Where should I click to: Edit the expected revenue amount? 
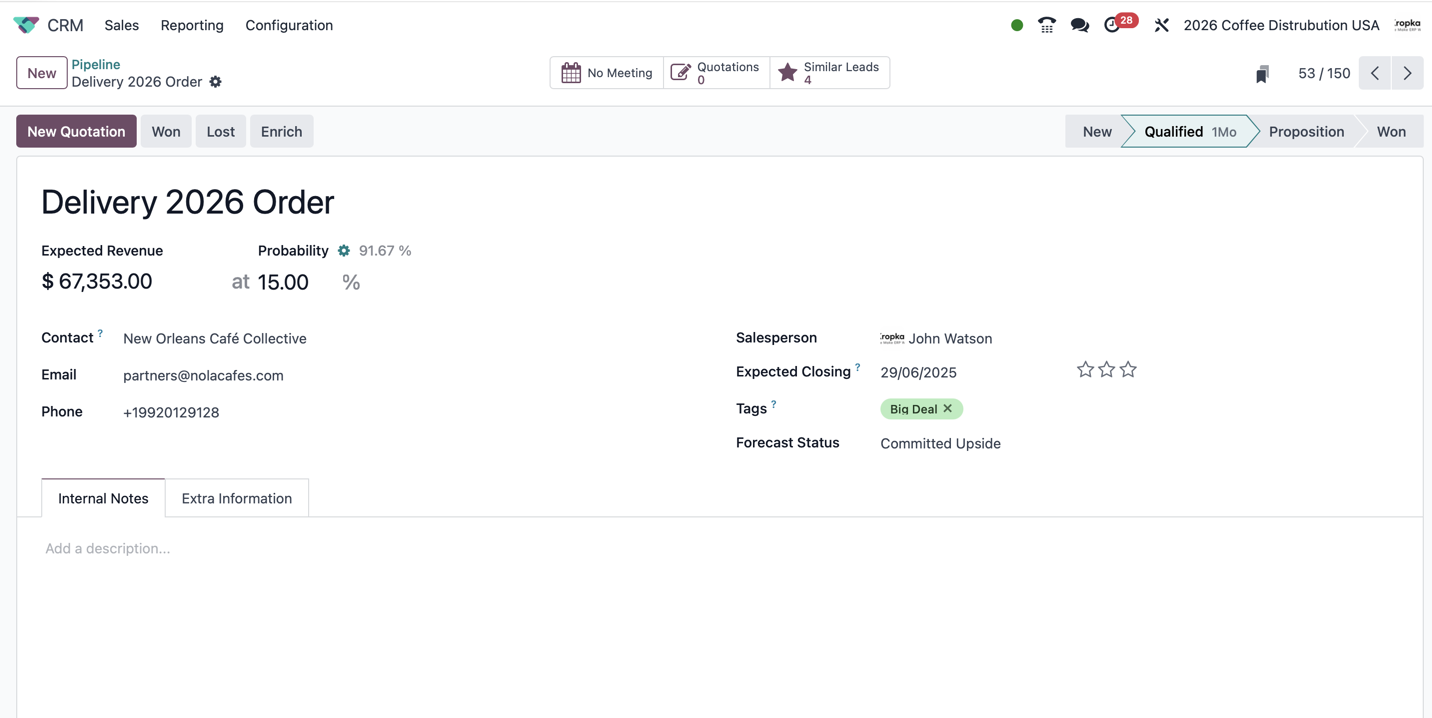tap(108, 282)
